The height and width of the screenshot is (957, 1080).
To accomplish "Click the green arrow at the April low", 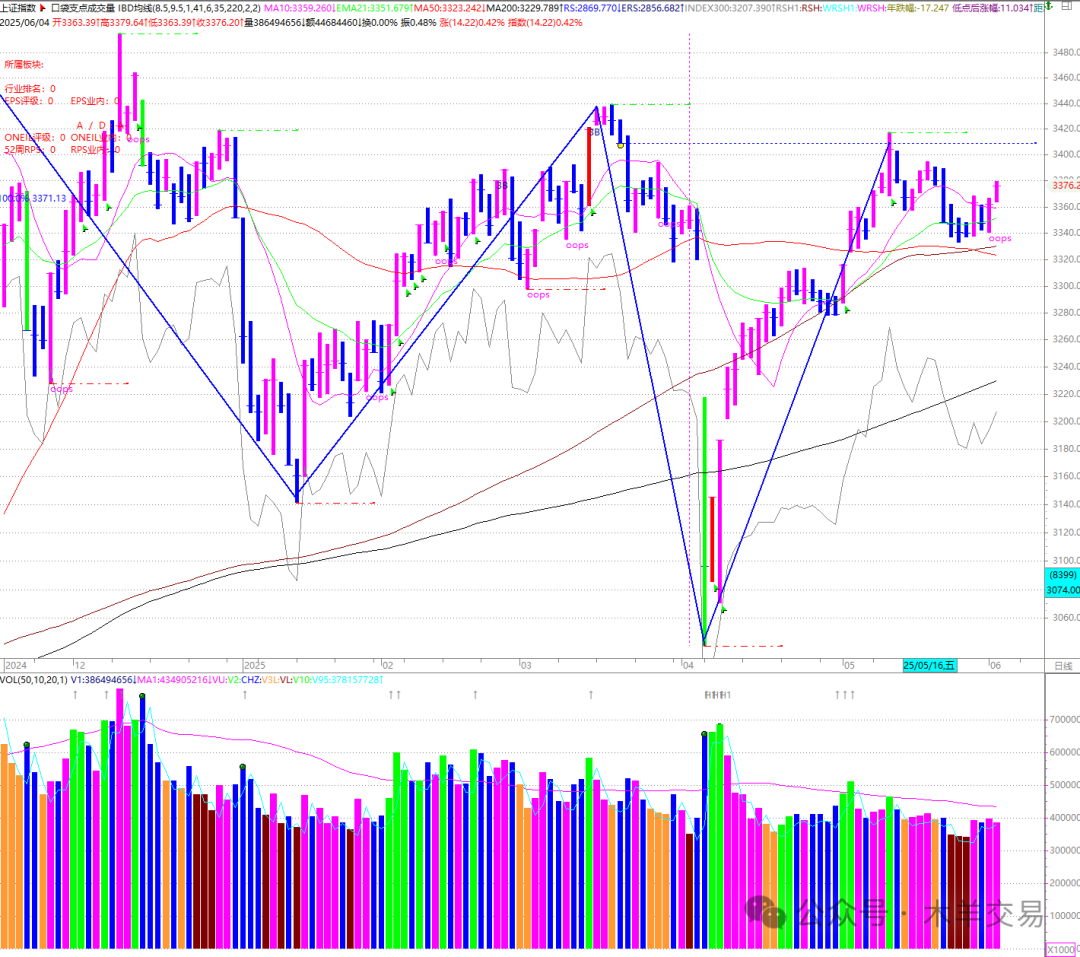I will click(723, 609).
